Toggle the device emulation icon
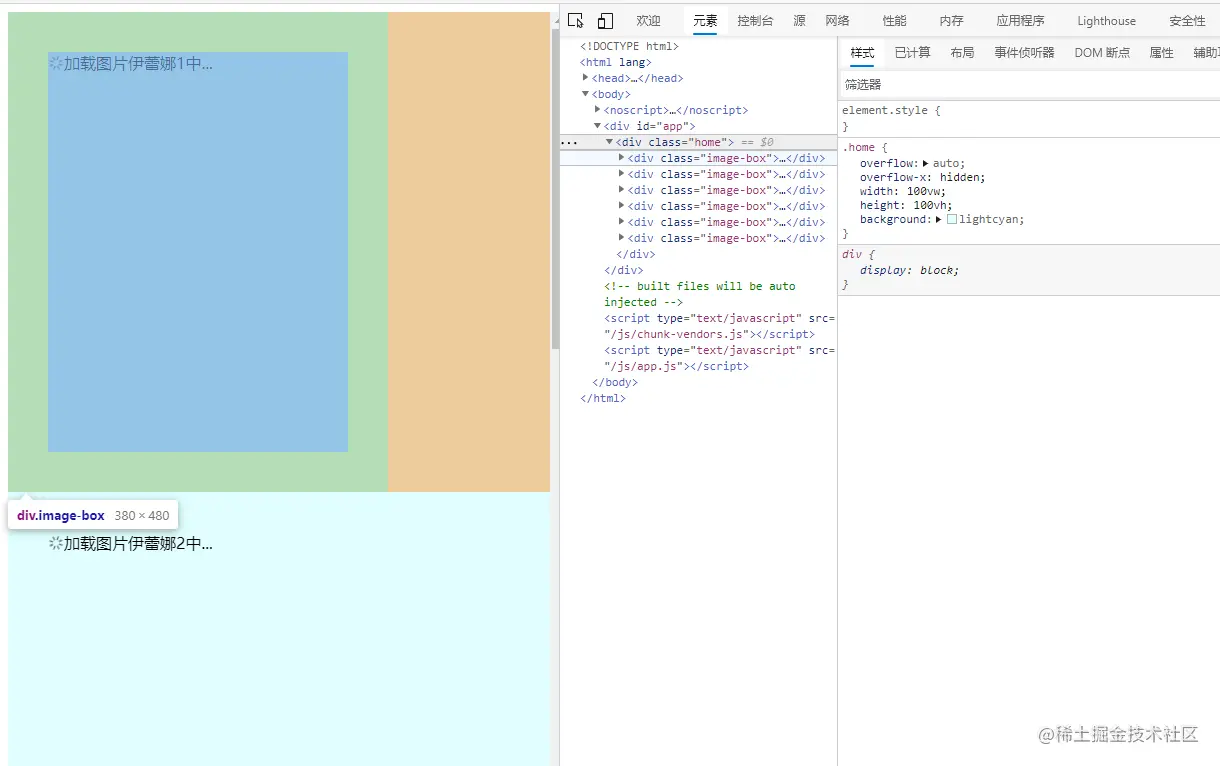Viewport: 1220px width, 766px height. point(605,21)
